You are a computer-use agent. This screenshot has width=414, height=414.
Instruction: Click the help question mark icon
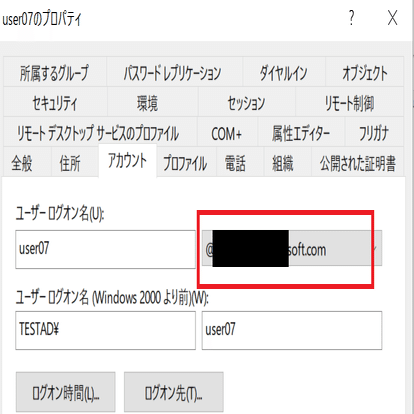coord(351,17)
